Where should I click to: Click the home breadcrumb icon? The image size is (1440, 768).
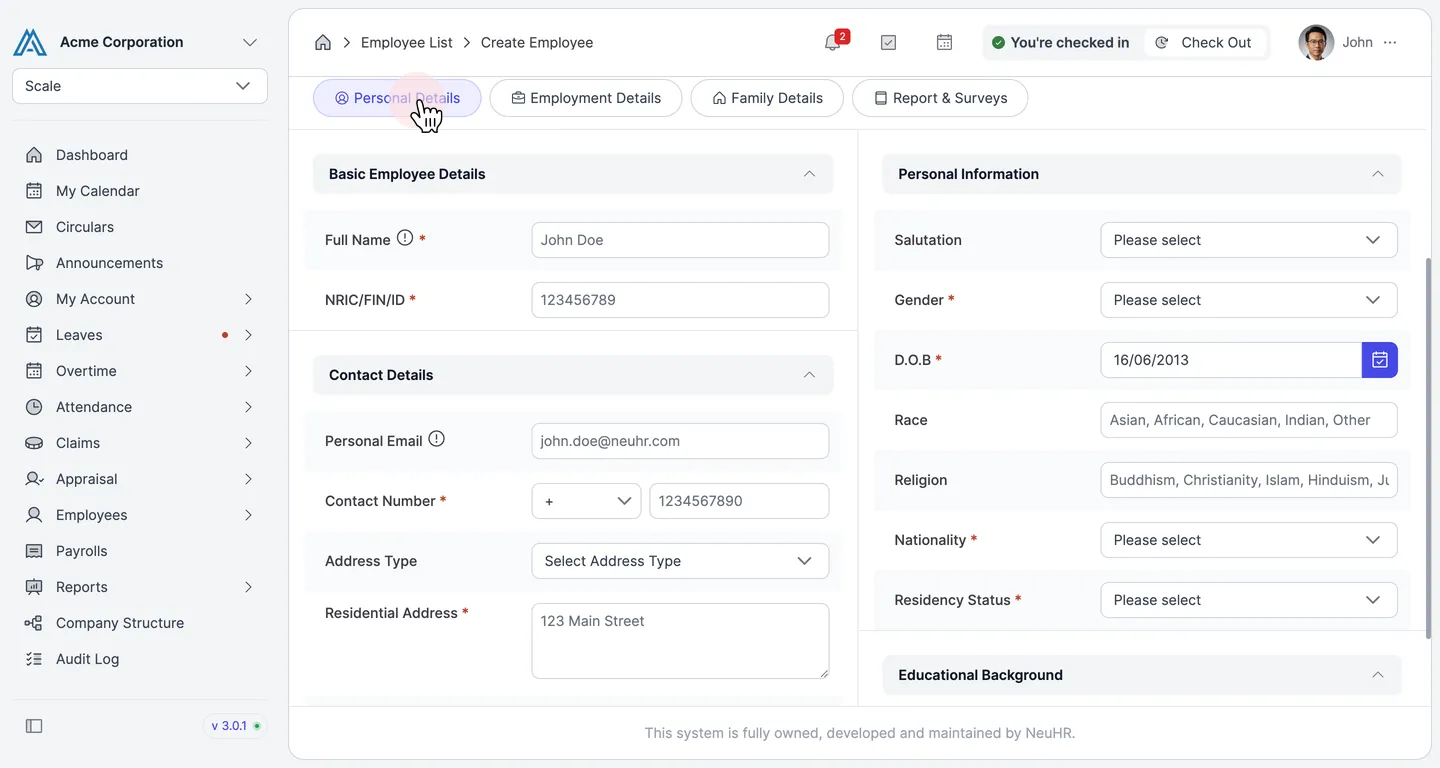click(x=323, y=42)
